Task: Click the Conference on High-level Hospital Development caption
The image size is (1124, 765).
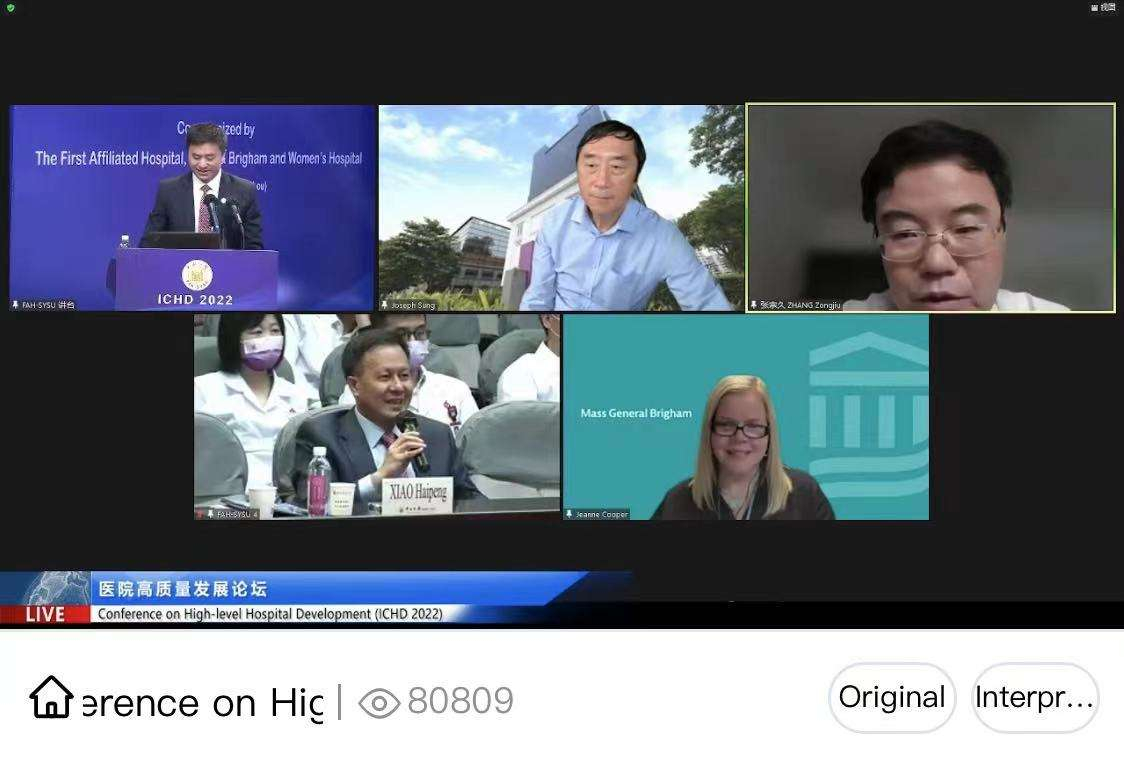Action: [270, 614]
